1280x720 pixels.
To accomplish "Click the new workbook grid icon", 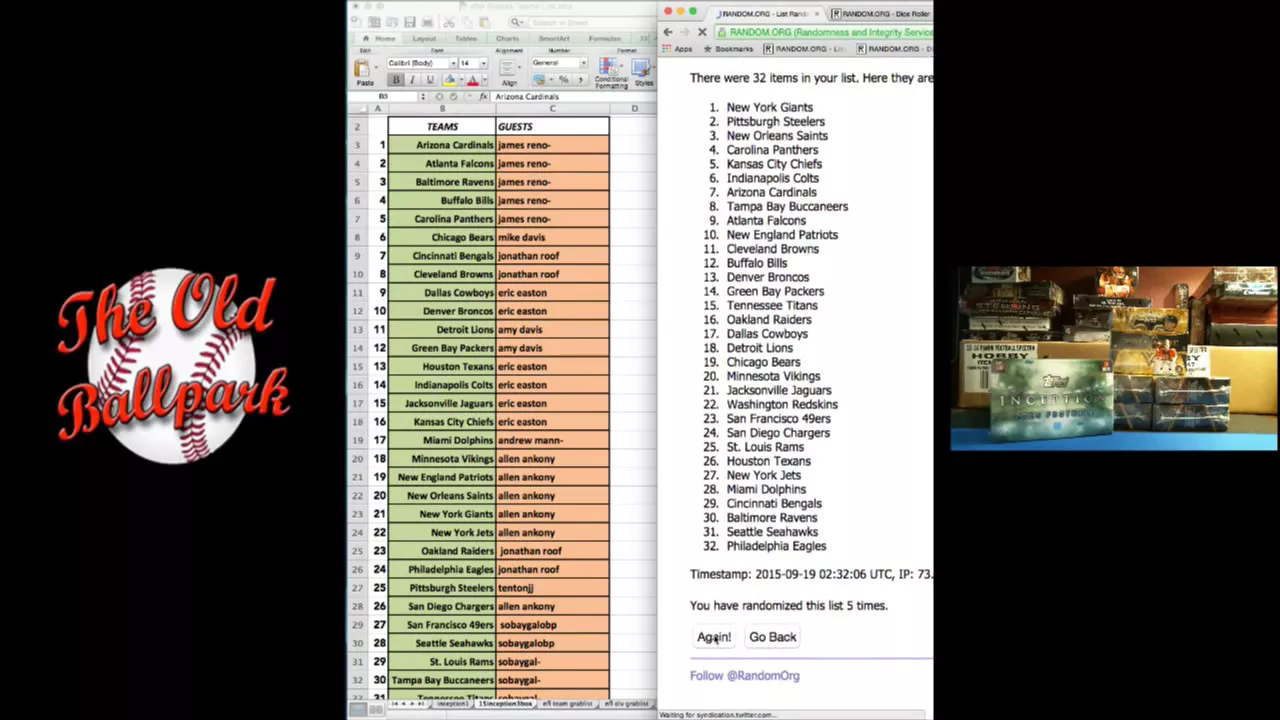I will pyautogui.click(x=374, y=22).
